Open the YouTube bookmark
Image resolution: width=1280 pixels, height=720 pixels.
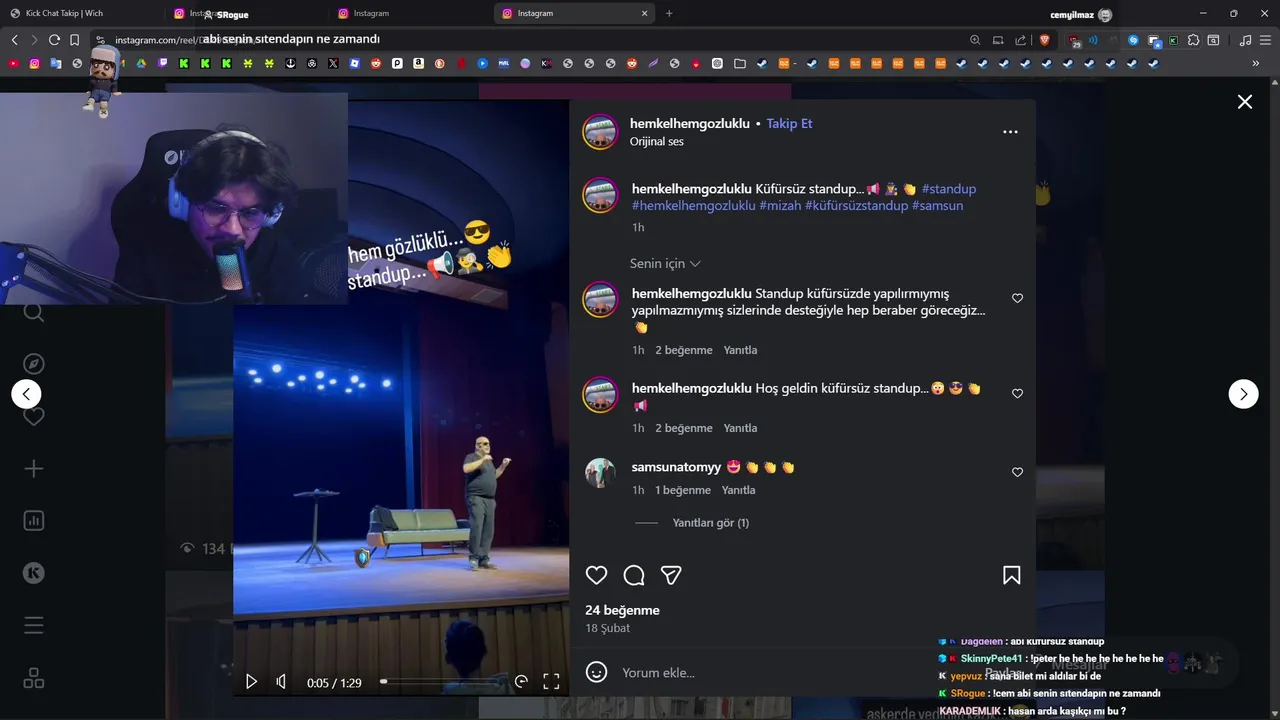13,63
